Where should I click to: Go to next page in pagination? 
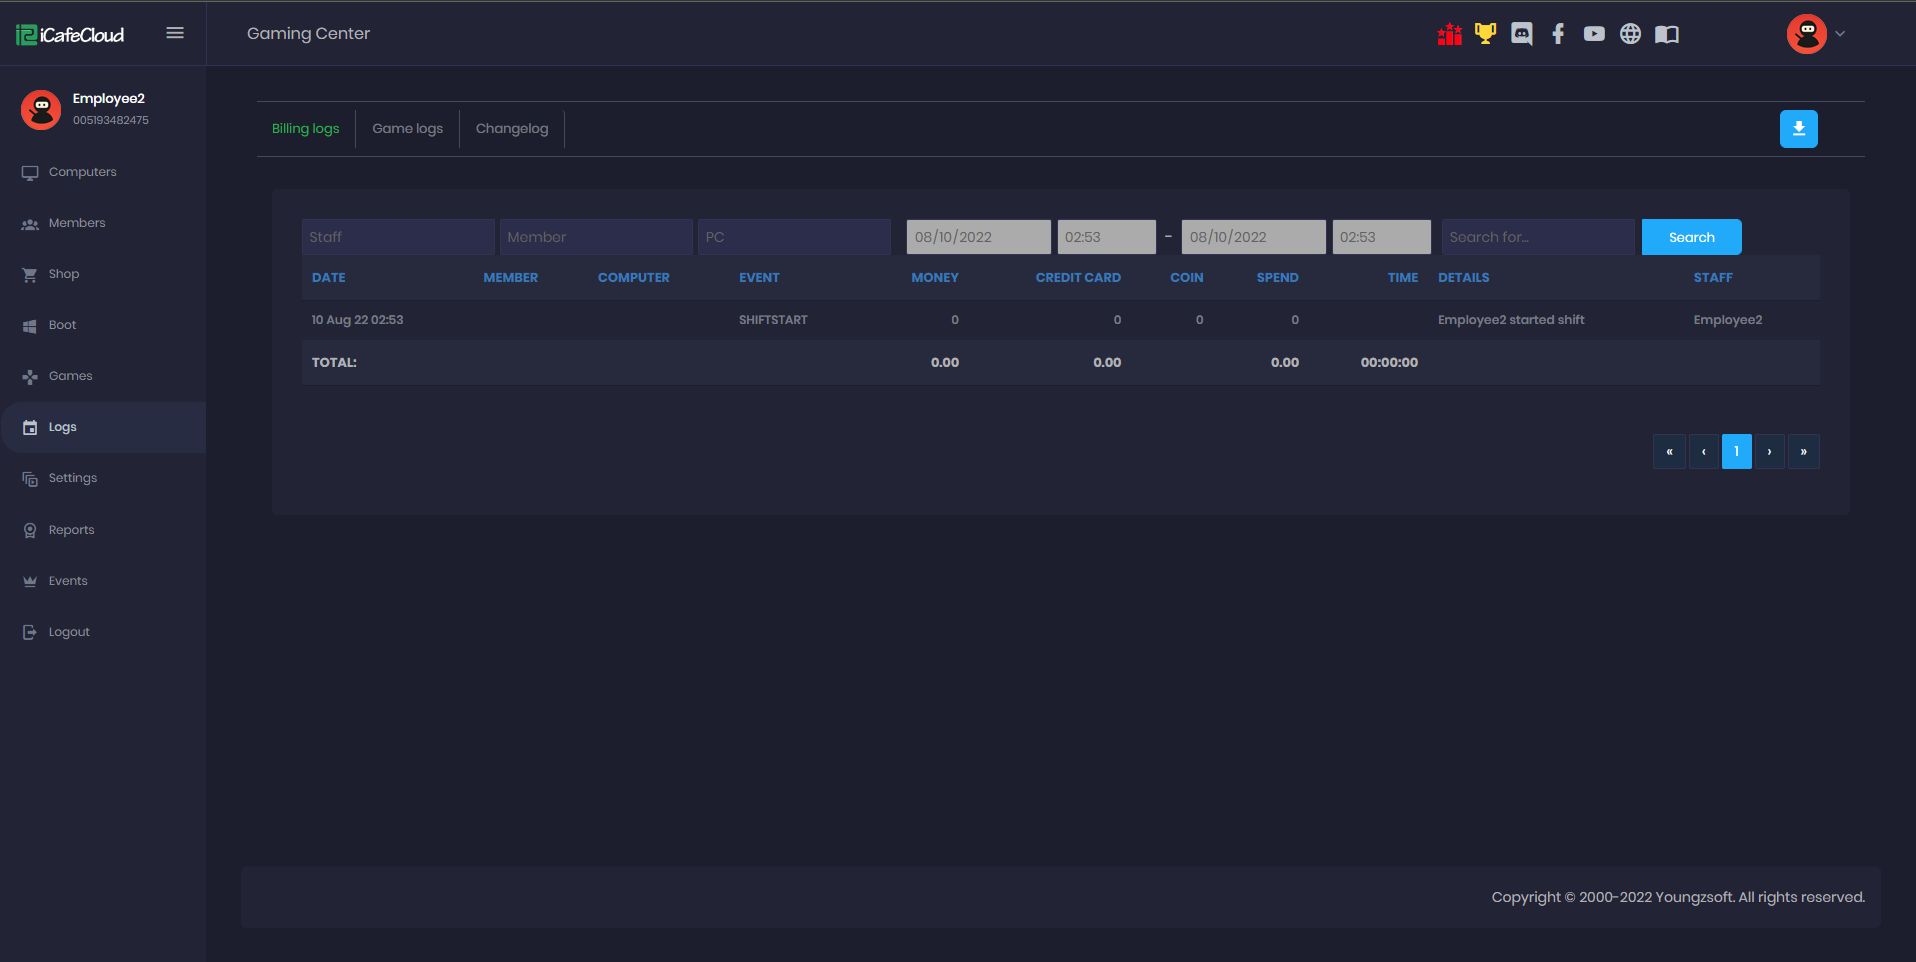coord(1769,452)
